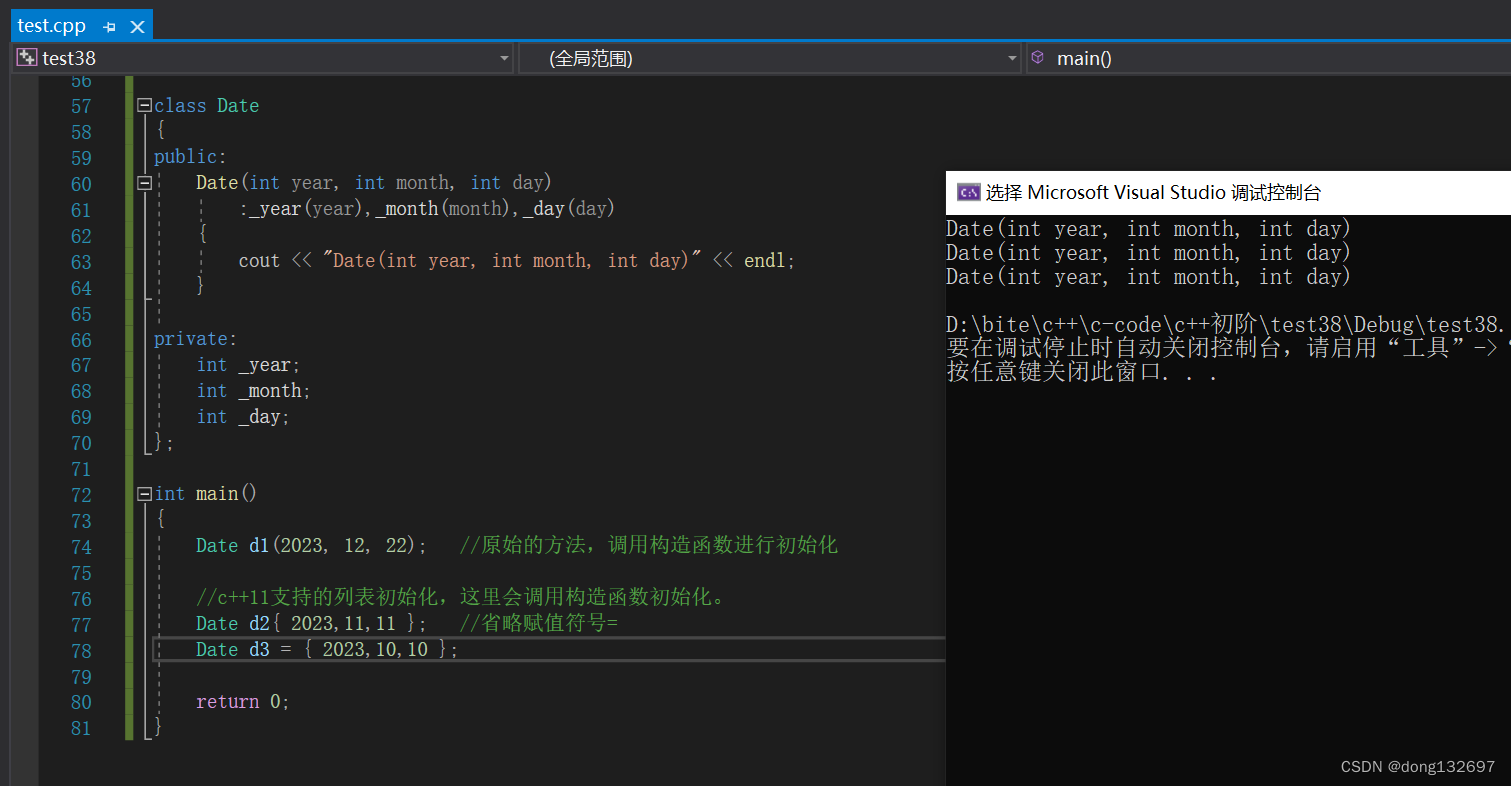
Task: Click line number 81 in the gutter
Action: [80, 728]
